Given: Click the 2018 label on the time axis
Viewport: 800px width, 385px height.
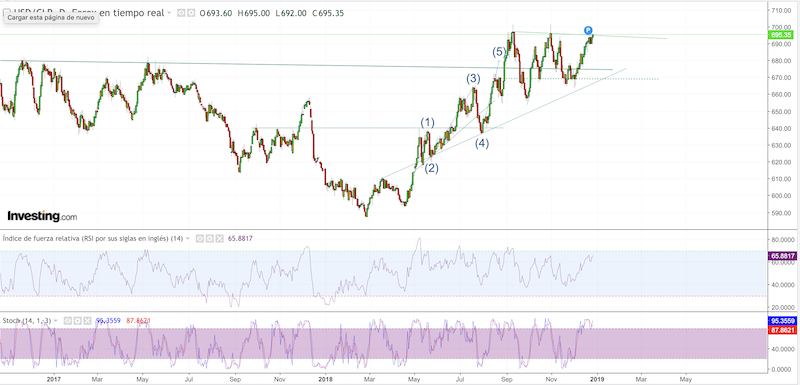Looking at the screenshot, I should point(325,379).
